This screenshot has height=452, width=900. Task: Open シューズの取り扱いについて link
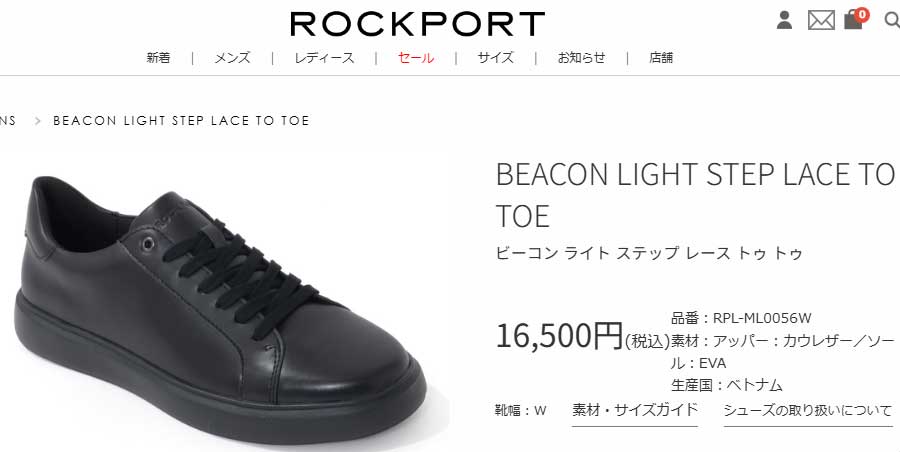[808, 411]
